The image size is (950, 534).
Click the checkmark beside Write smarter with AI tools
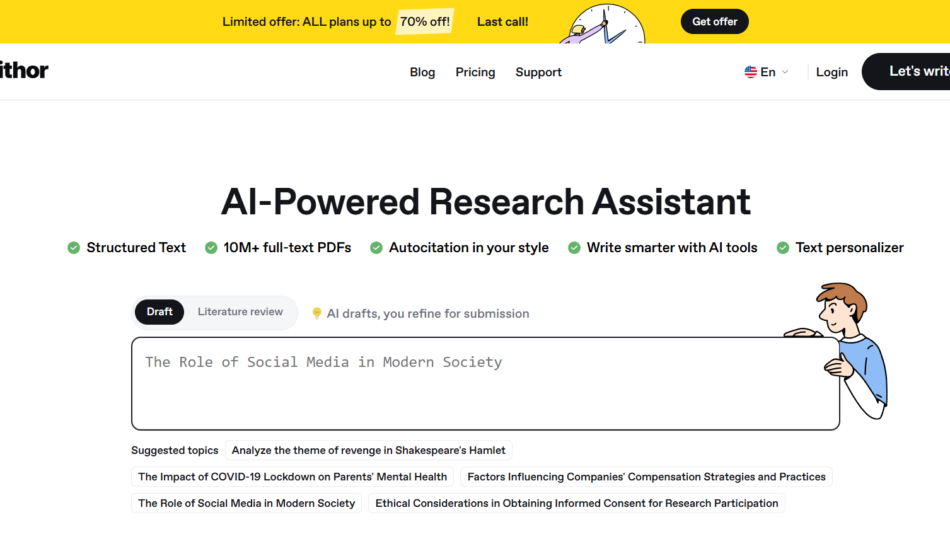point(574,248)
